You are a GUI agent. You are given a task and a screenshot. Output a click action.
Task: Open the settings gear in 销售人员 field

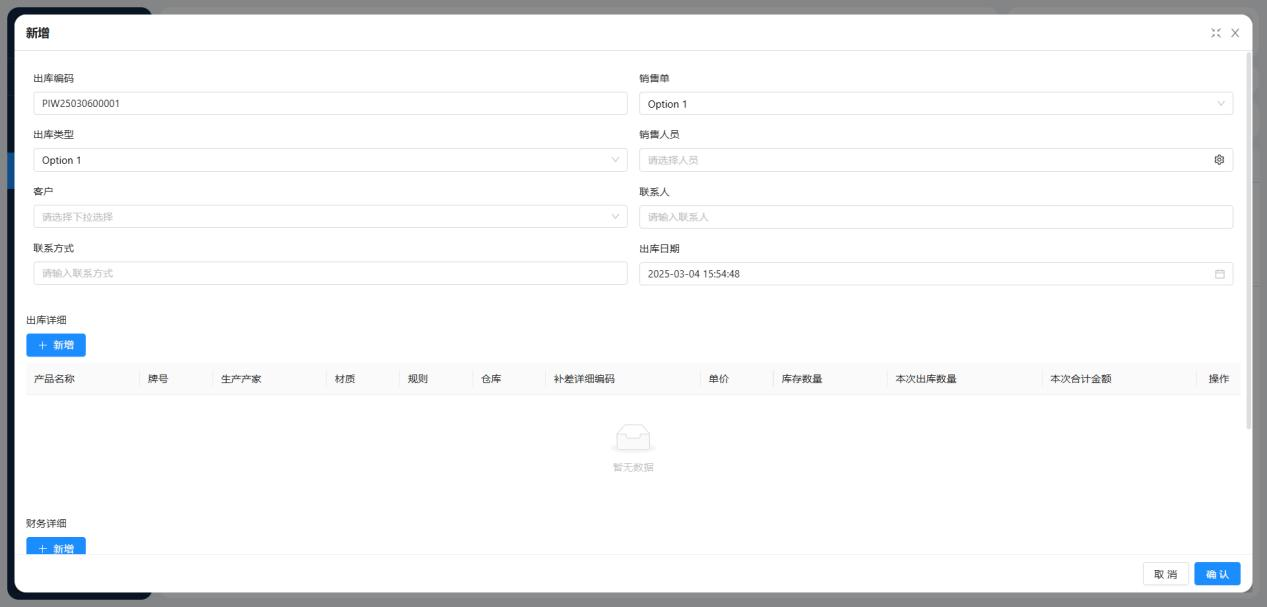point(1219,160)
